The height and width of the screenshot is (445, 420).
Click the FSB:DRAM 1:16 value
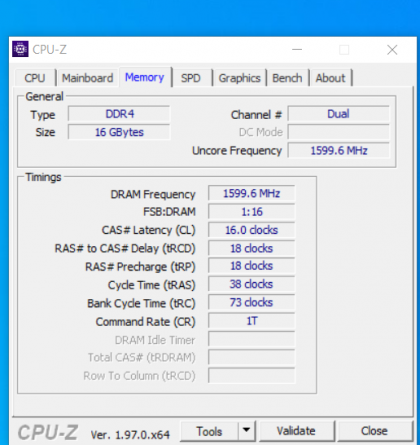point(252,212)
